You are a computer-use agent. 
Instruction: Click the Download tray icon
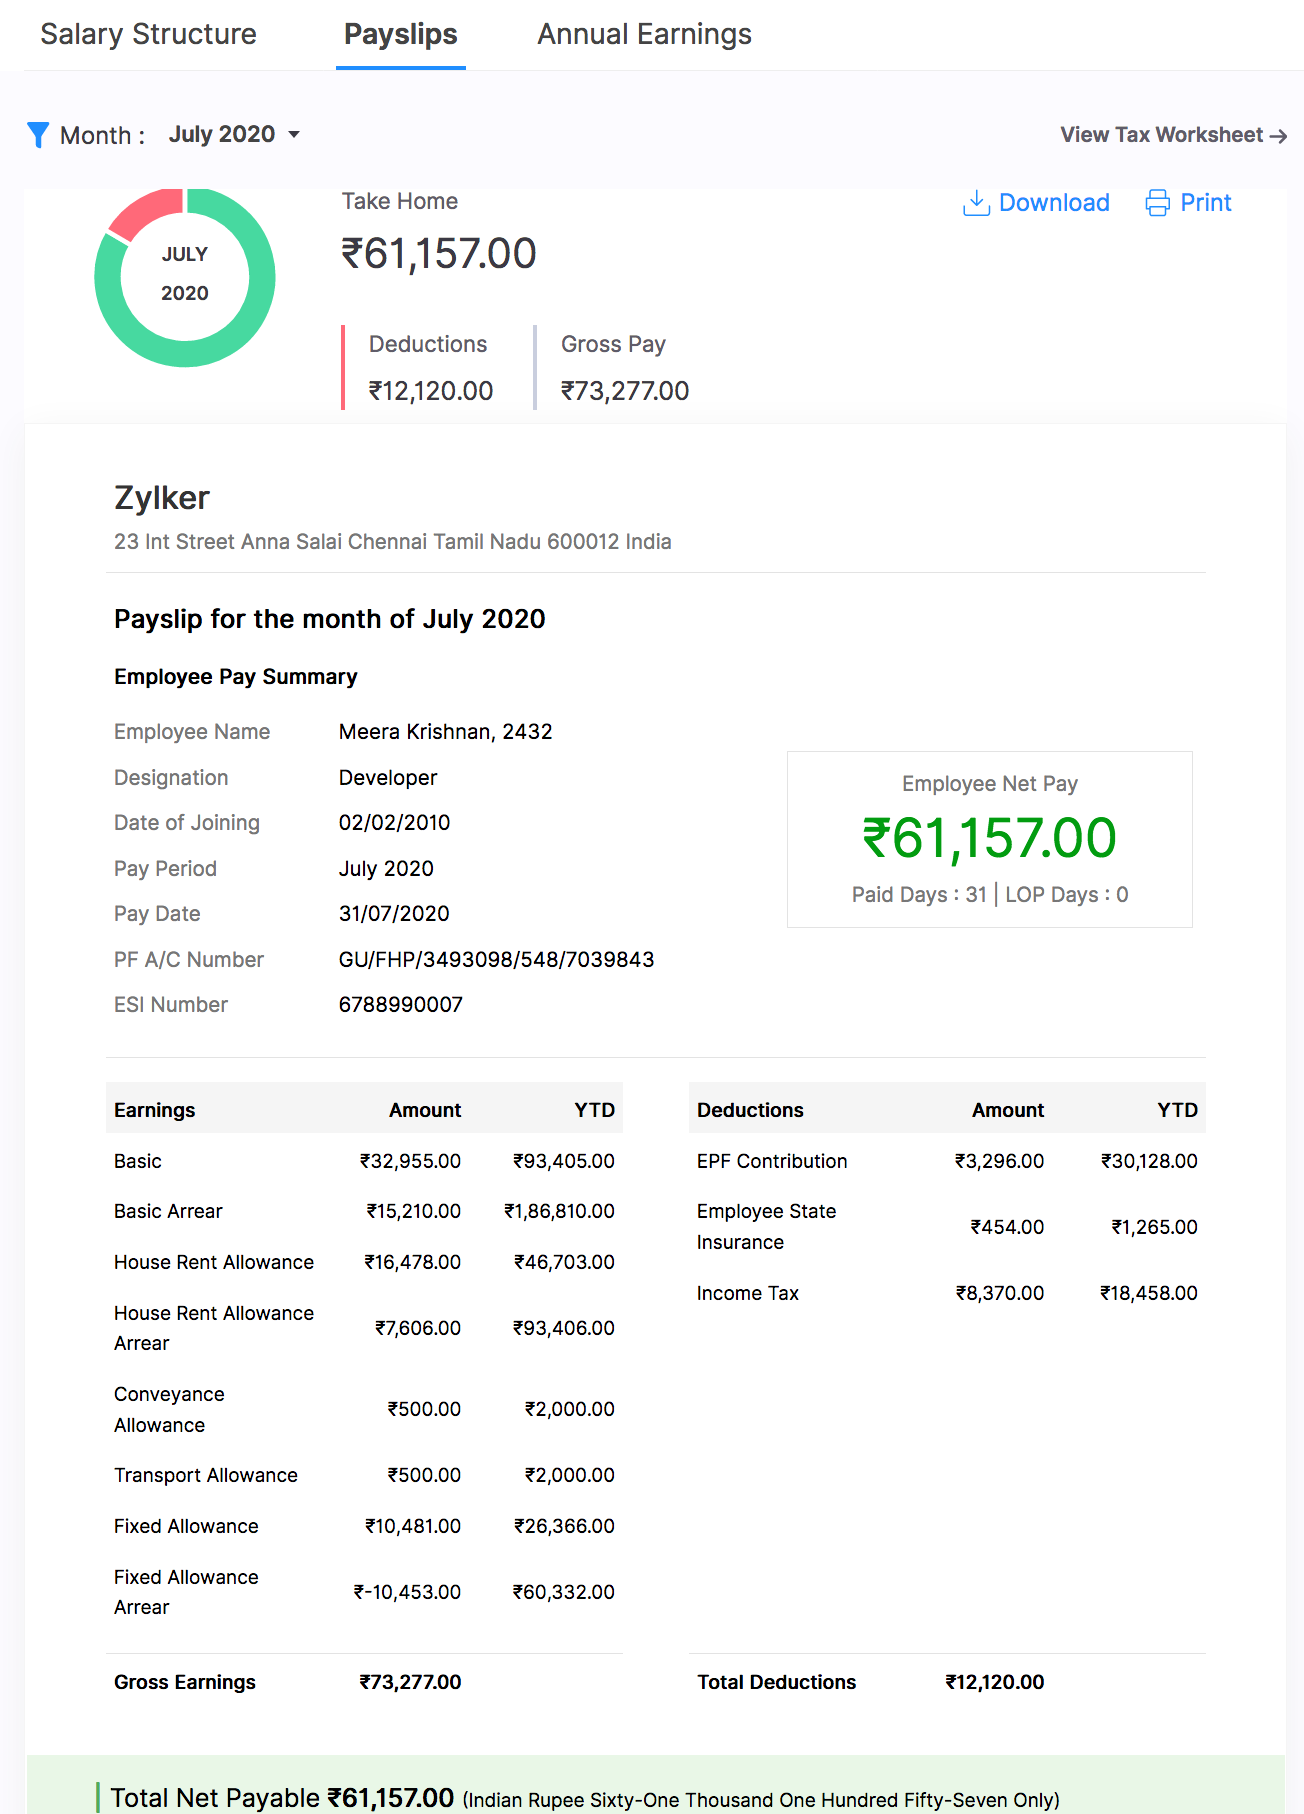975,203
